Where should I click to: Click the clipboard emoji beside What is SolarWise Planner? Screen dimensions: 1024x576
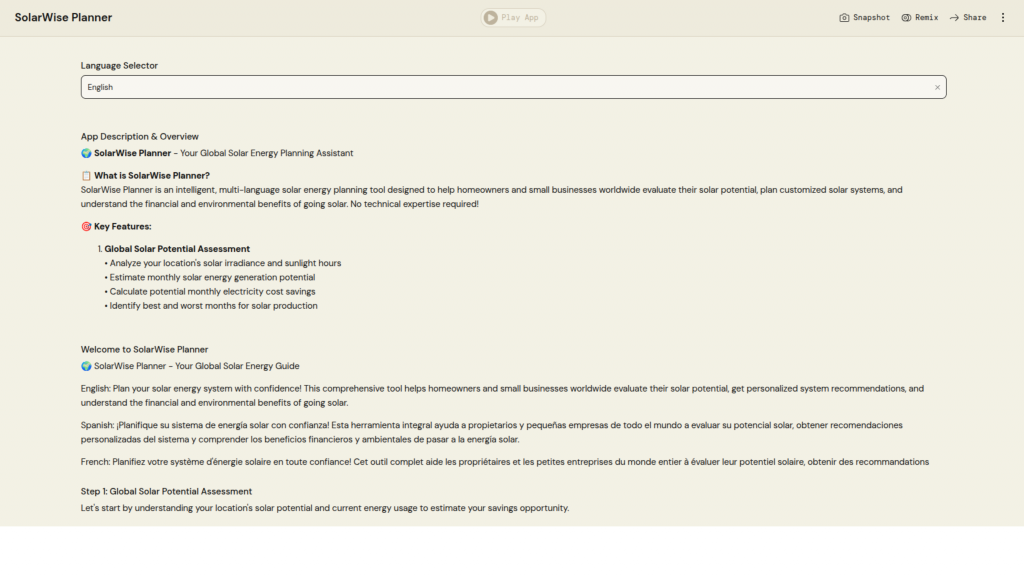[86, 176]
